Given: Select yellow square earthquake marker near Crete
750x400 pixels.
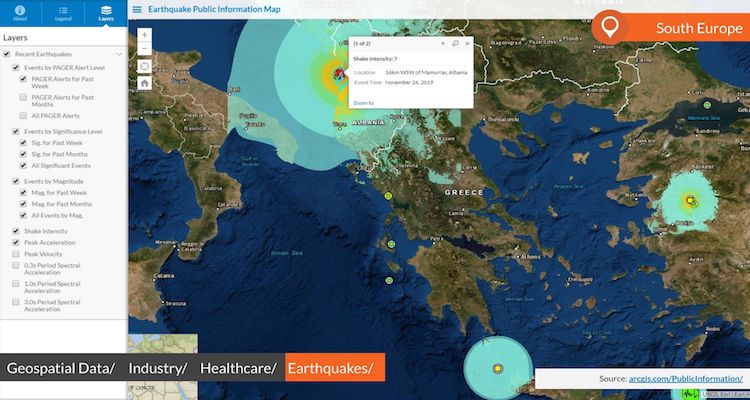Looking at the screenshot, I should pyautogui.click(x=498, y=368).
